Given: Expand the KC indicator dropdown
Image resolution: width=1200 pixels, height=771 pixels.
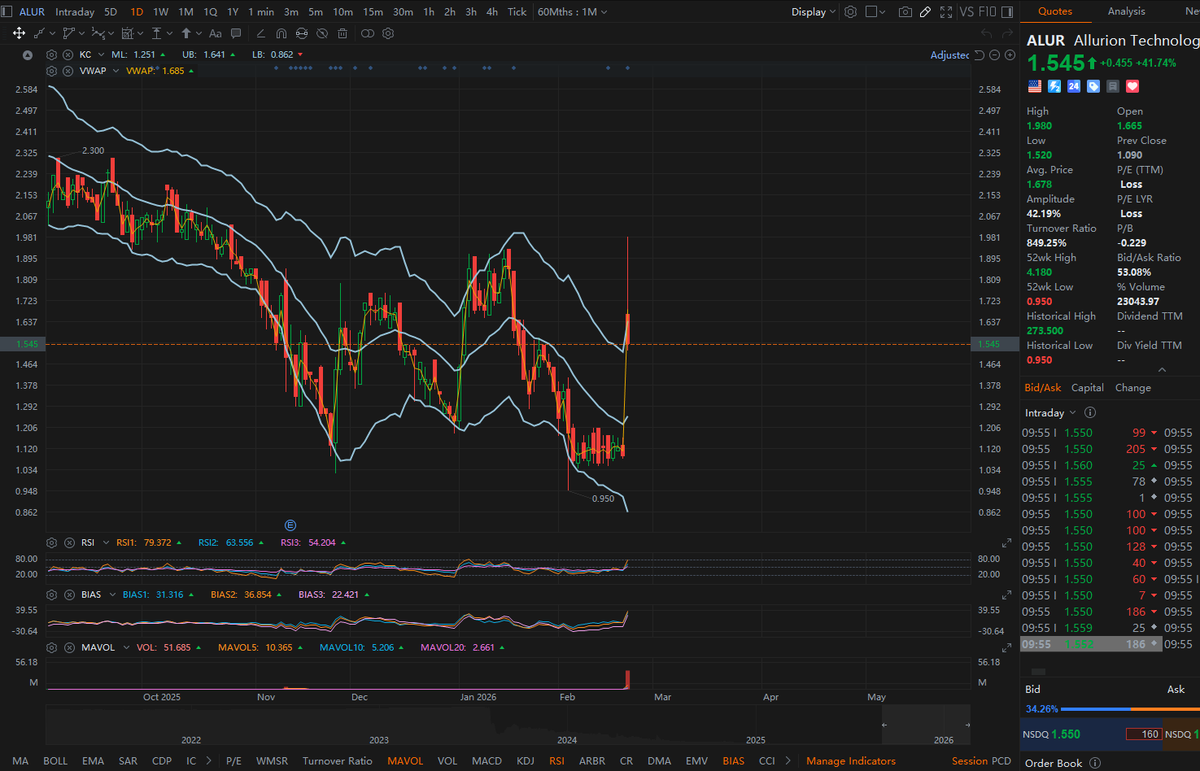Looking at the screenshot, I should coord(101,54).
